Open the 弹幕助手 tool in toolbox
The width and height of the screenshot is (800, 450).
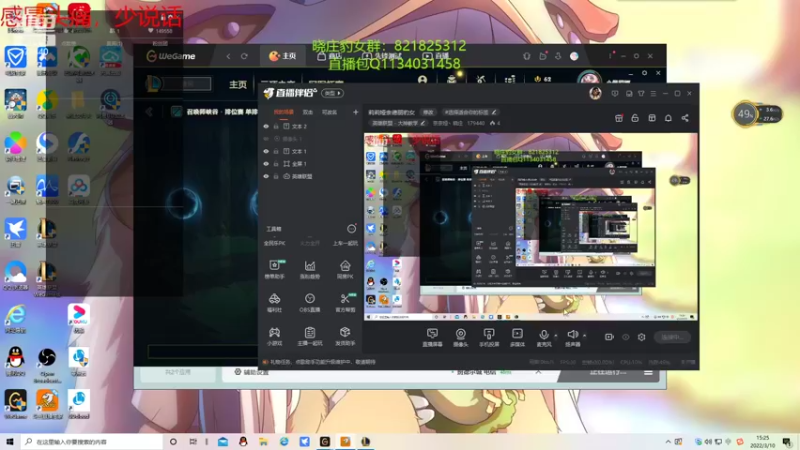tap(274, 269)
